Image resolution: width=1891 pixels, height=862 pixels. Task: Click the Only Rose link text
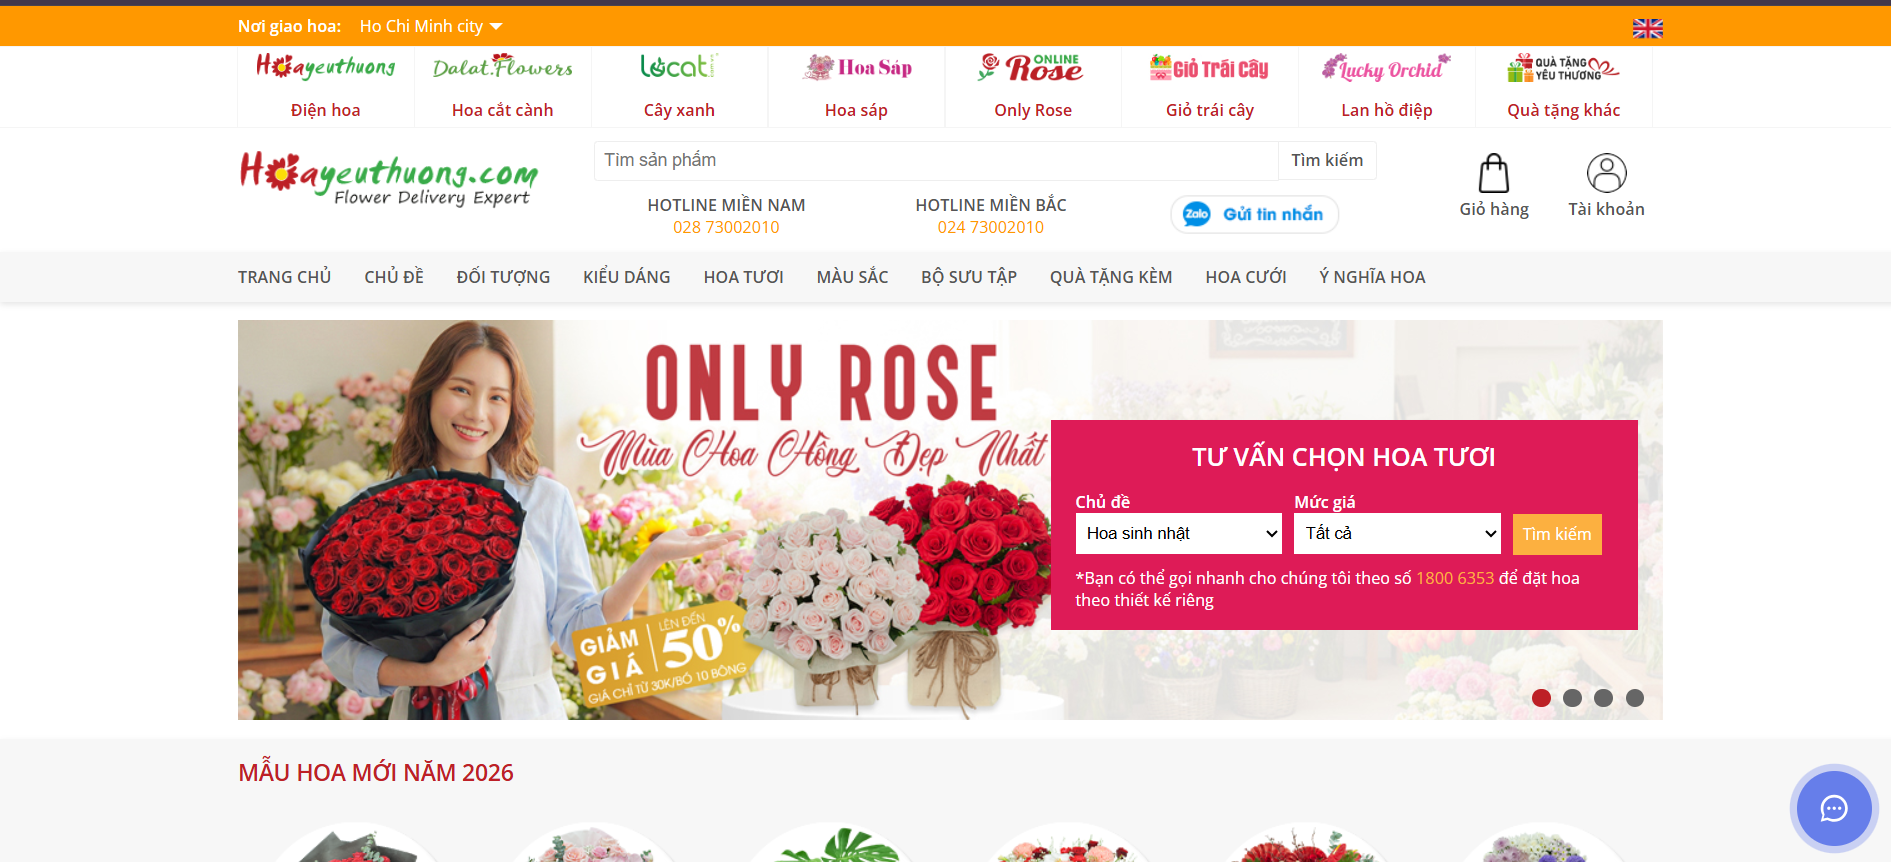[x=1033, y=110]
